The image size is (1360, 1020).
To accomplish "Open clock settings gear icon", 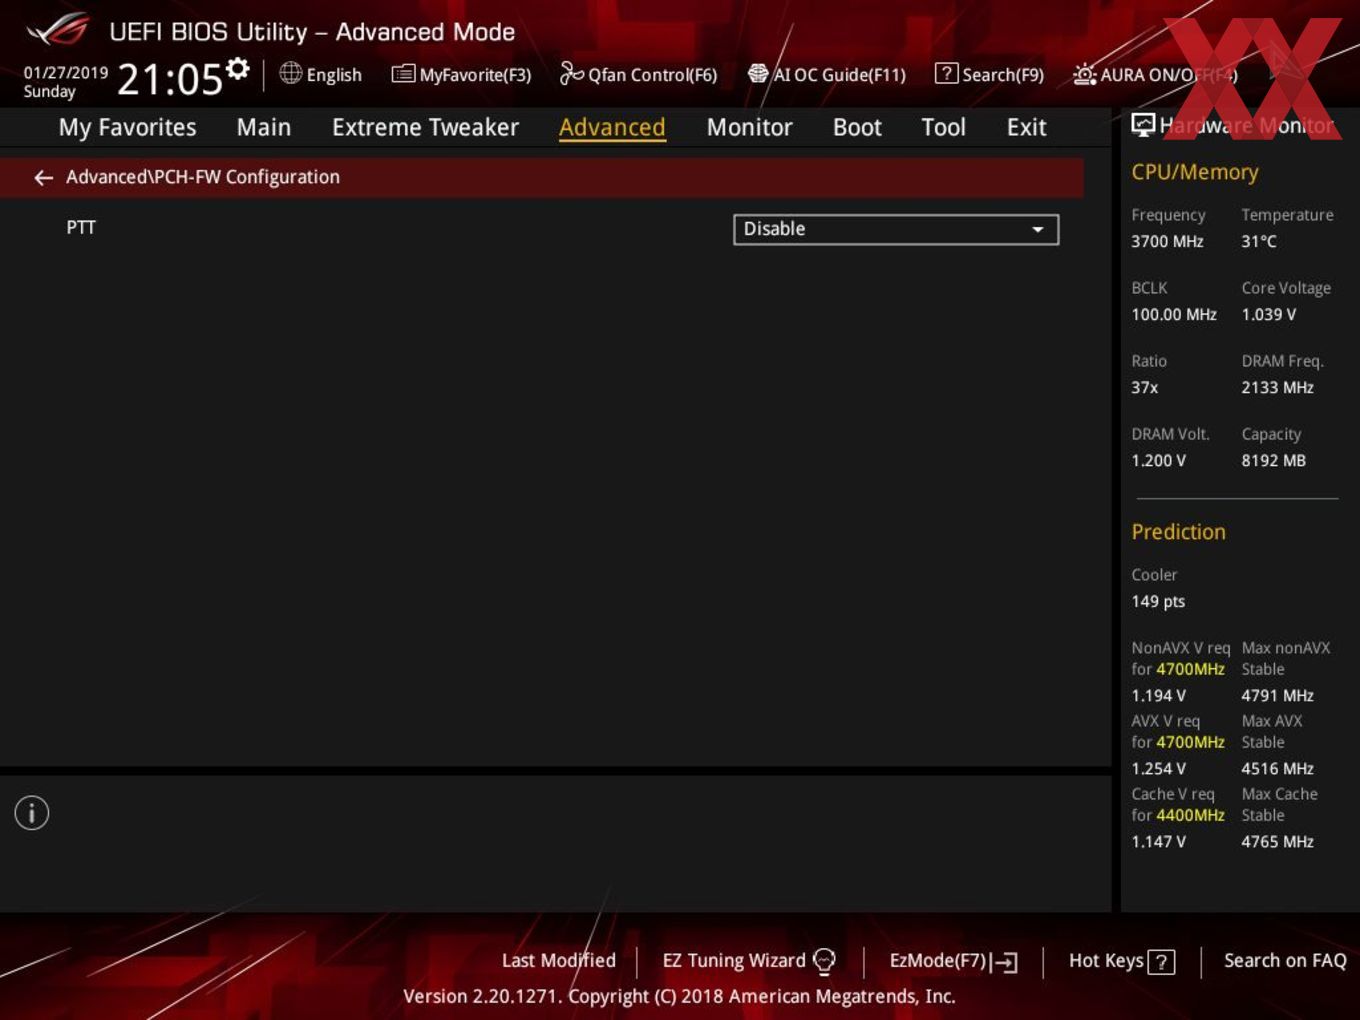I will tap(238, 68).
